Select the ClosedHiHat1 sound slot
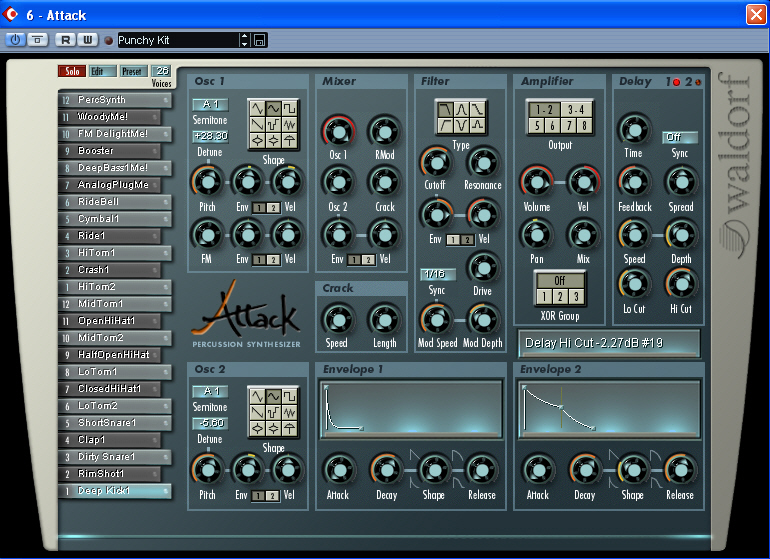 (x=110, y=389)
